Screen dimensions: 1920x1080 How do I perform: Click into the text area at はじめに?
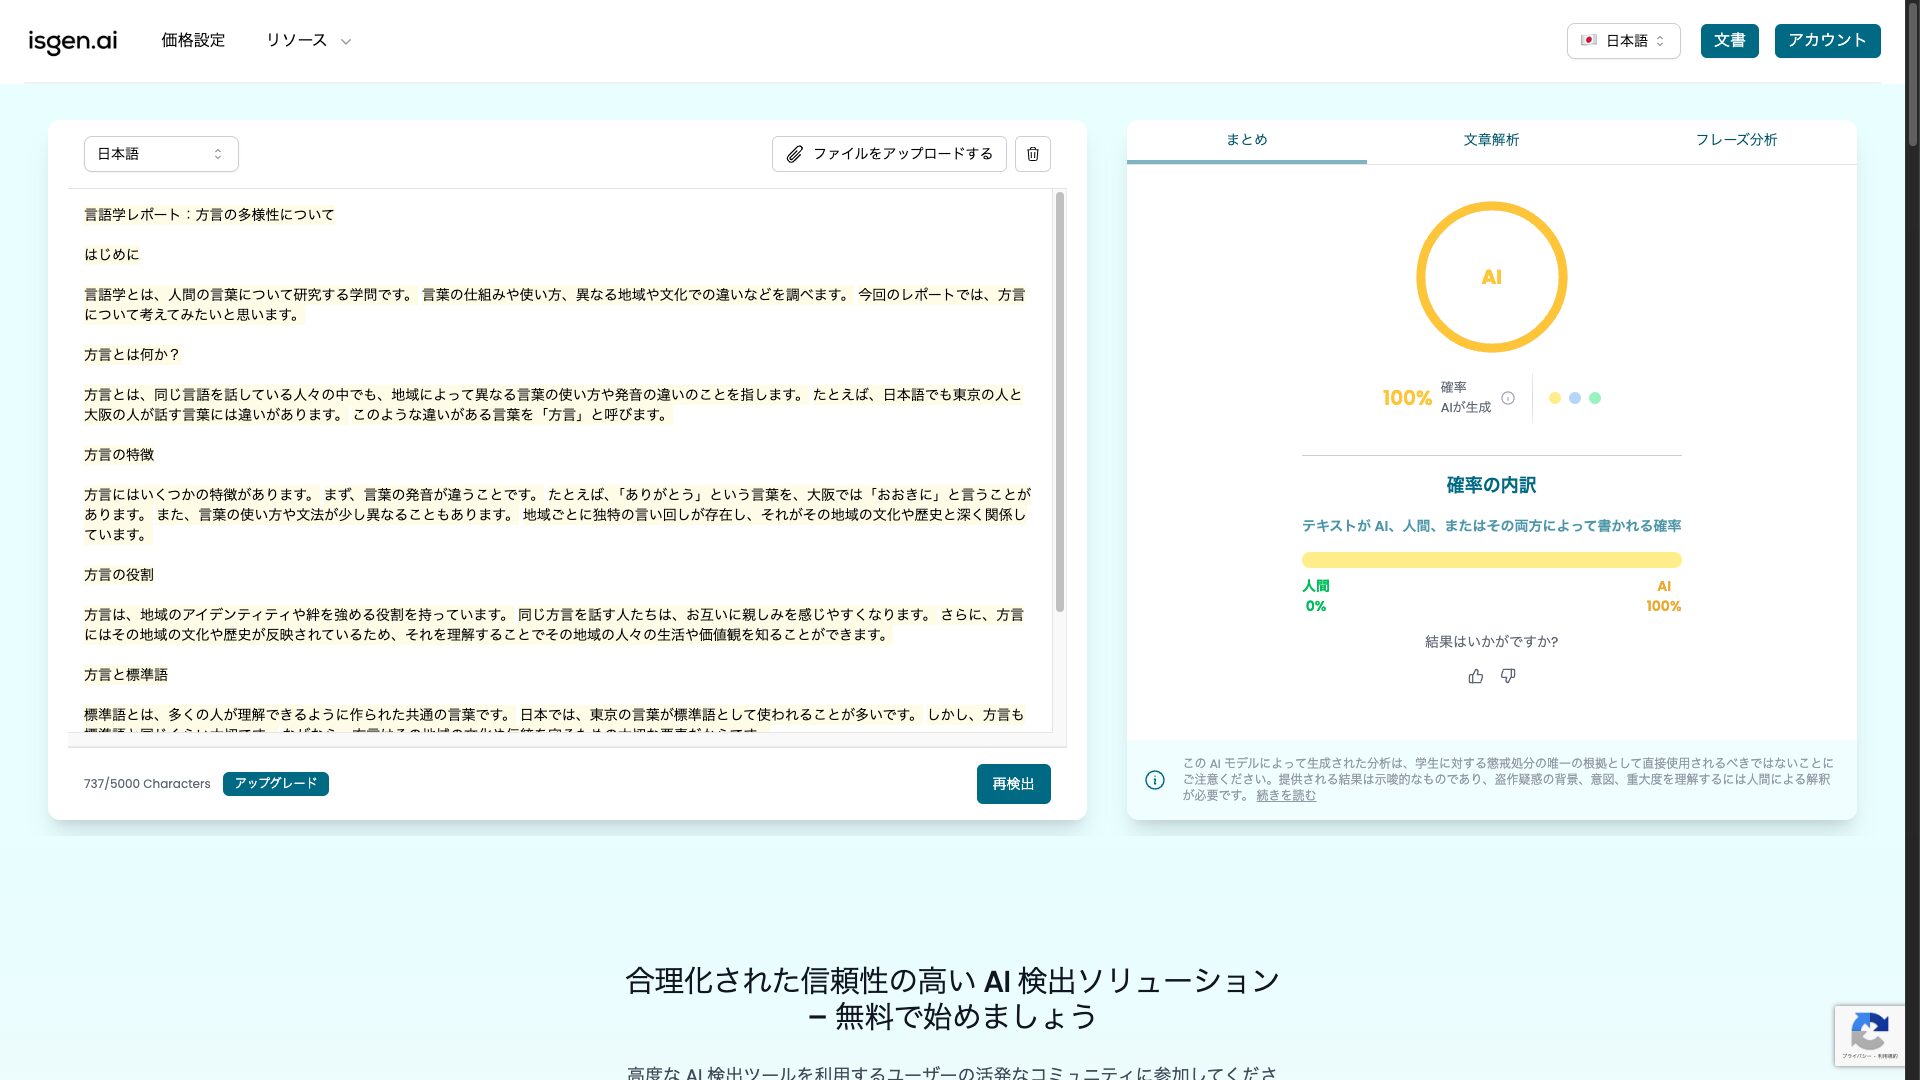tap(112, 255)
